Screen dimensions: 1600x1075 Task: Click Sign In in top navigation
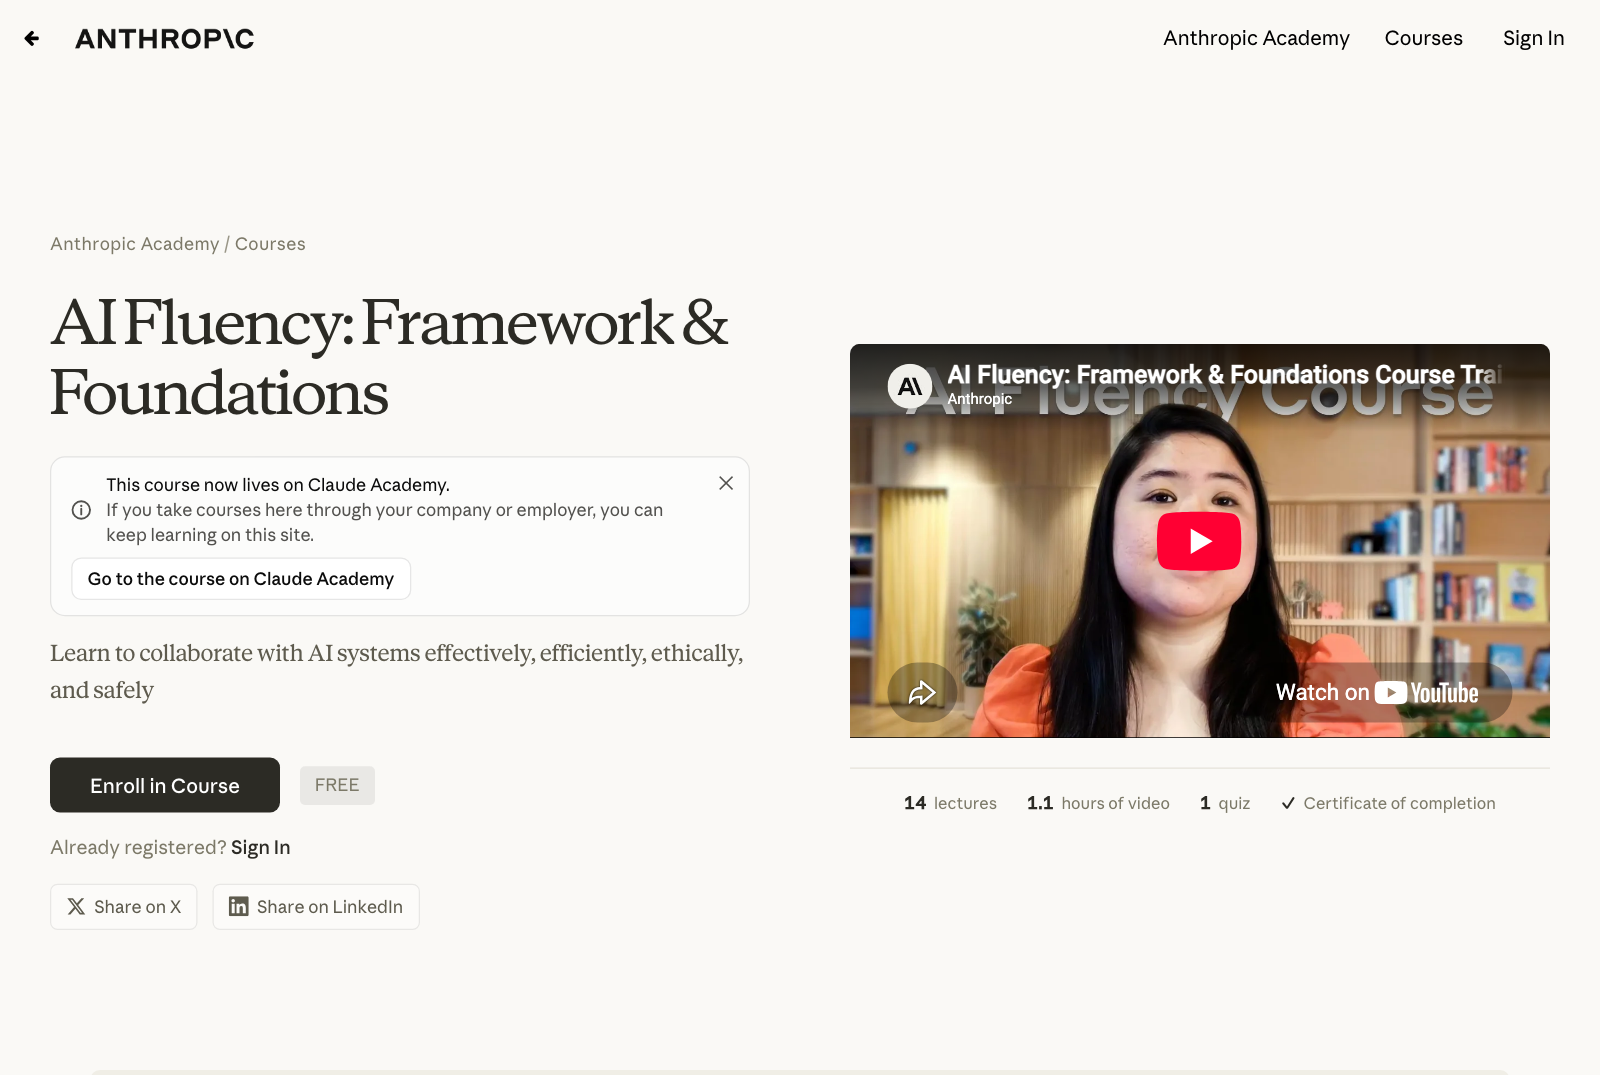(x=1533, y=38)
